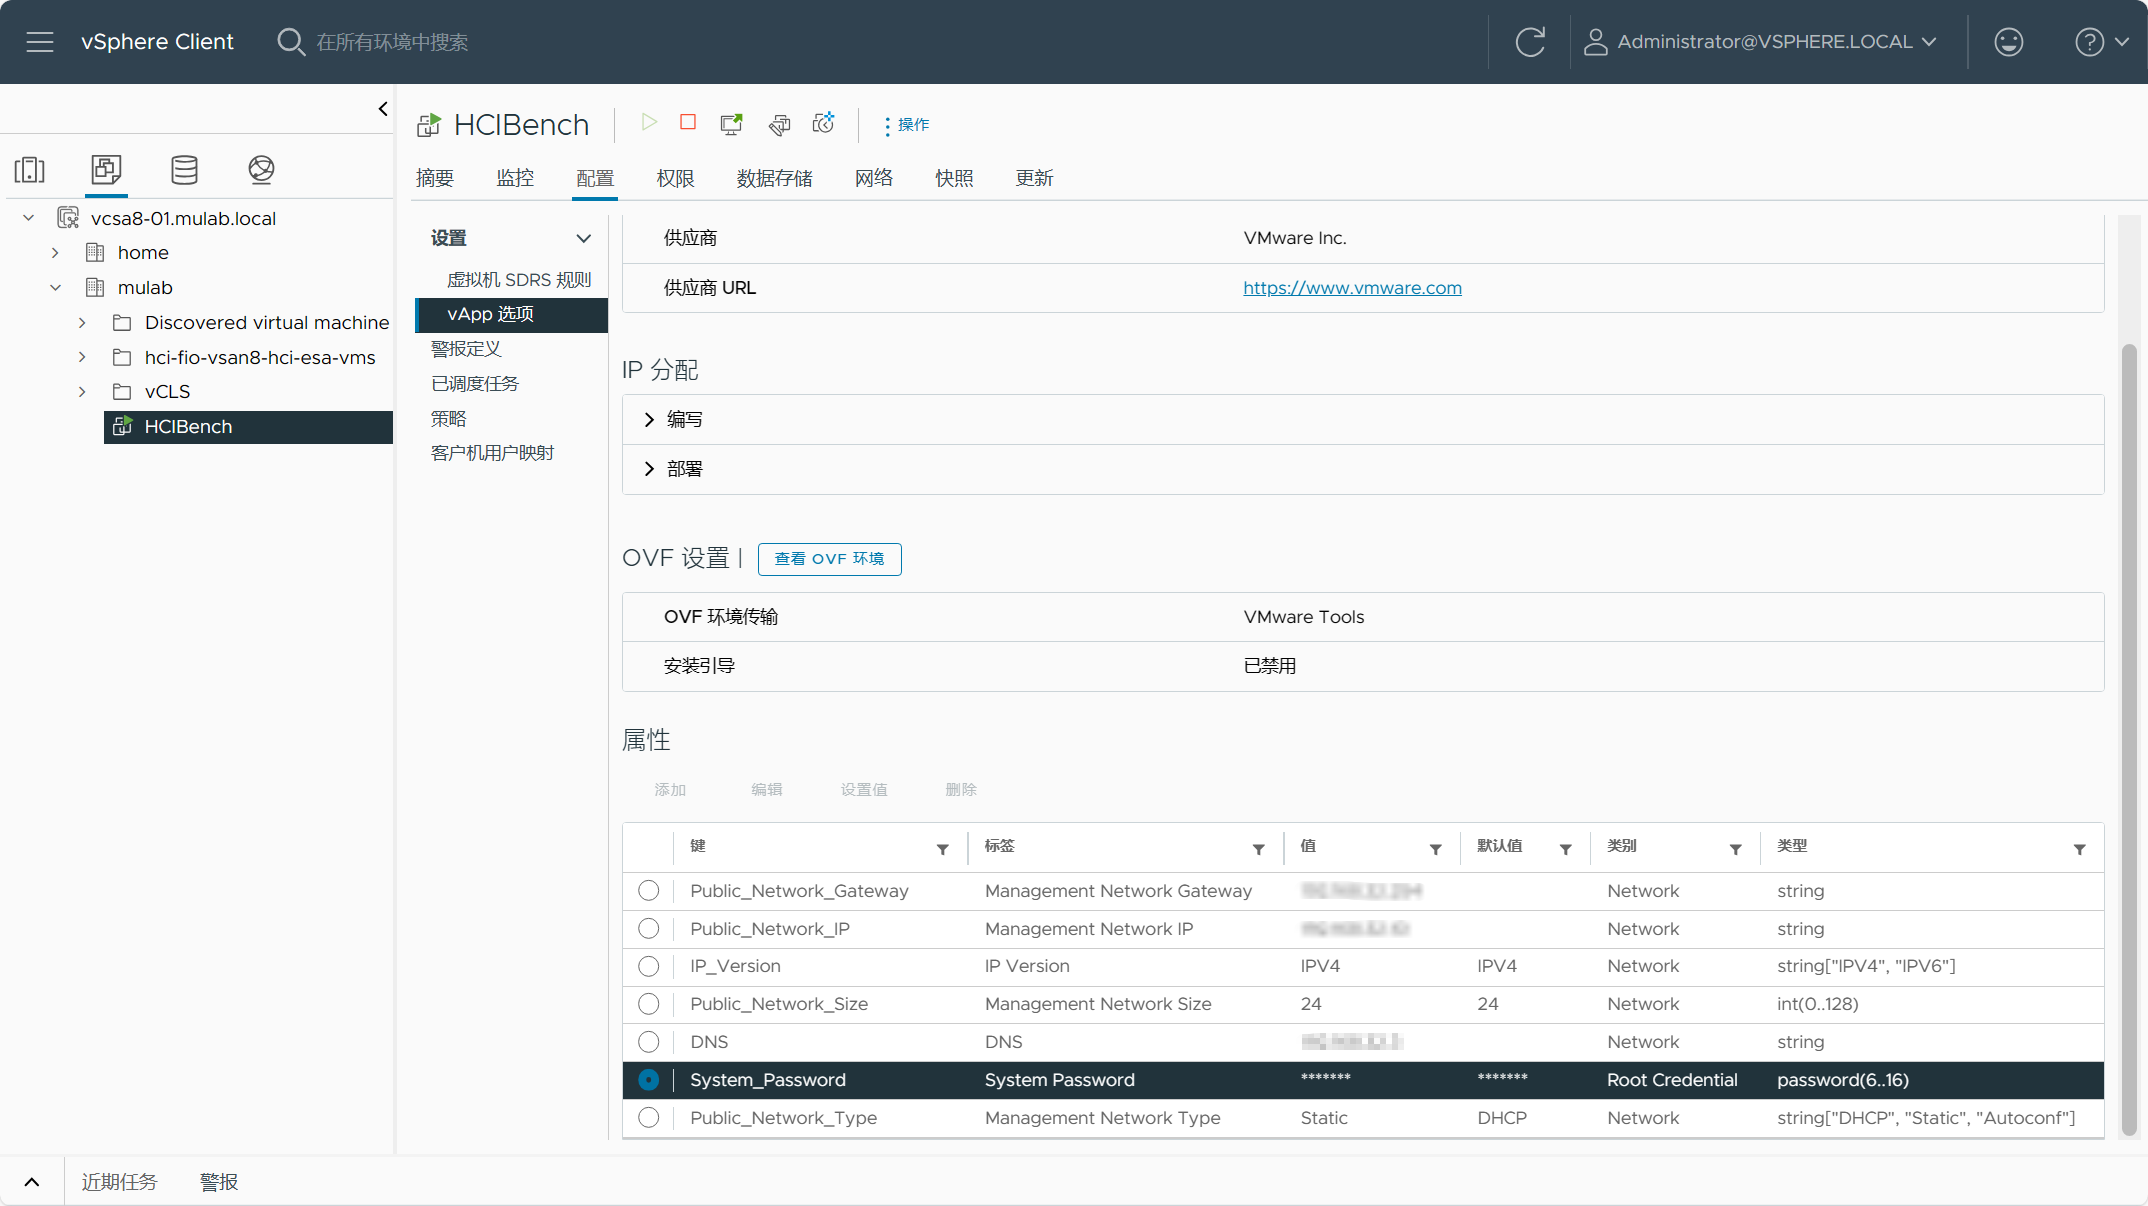
Task: Click the vertical scrollbar of properties pane
Action: [x=2129, y=740]
